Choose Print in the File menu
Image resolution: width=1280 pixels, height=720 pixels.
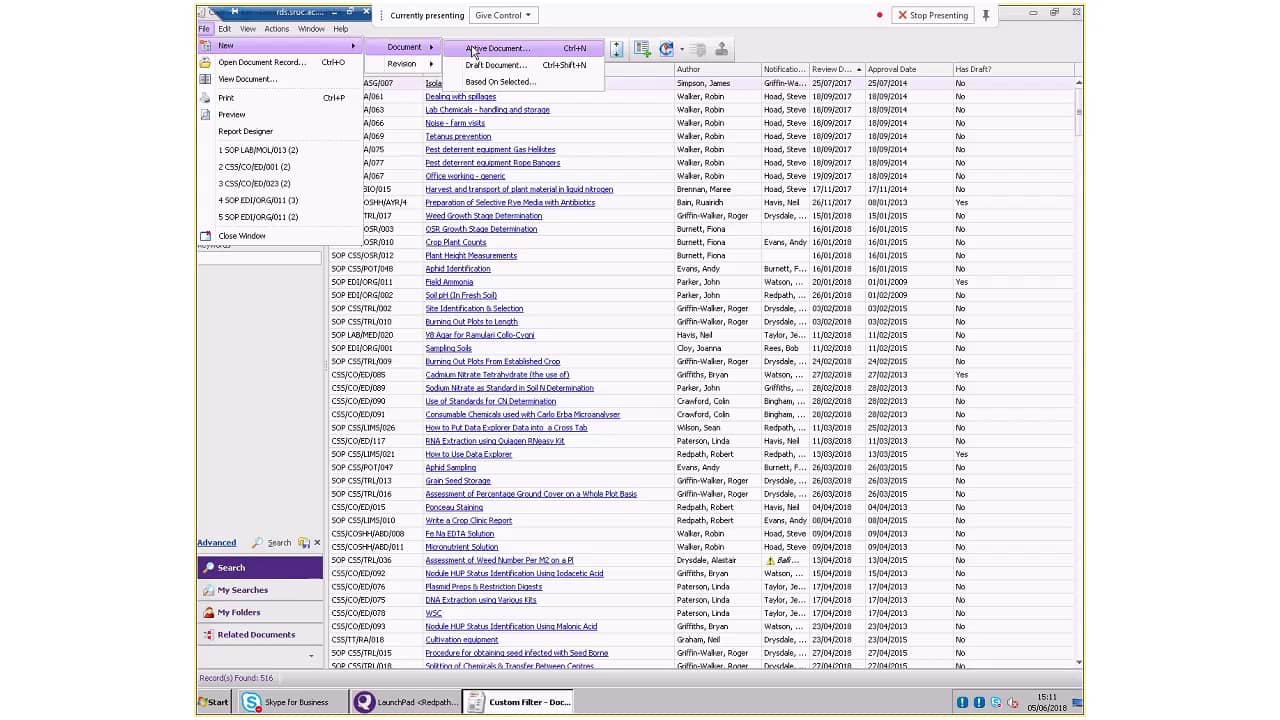click(x=279, y=98)
